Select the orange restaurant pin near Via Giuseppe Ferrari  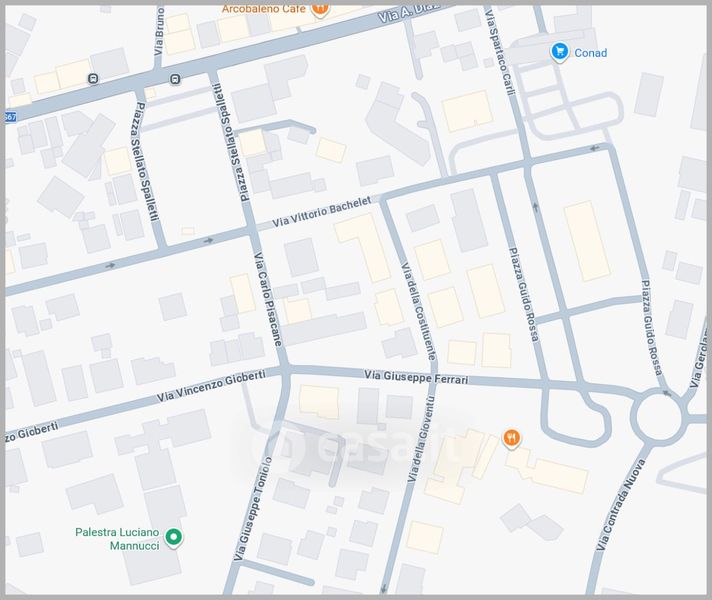point(511,439)
